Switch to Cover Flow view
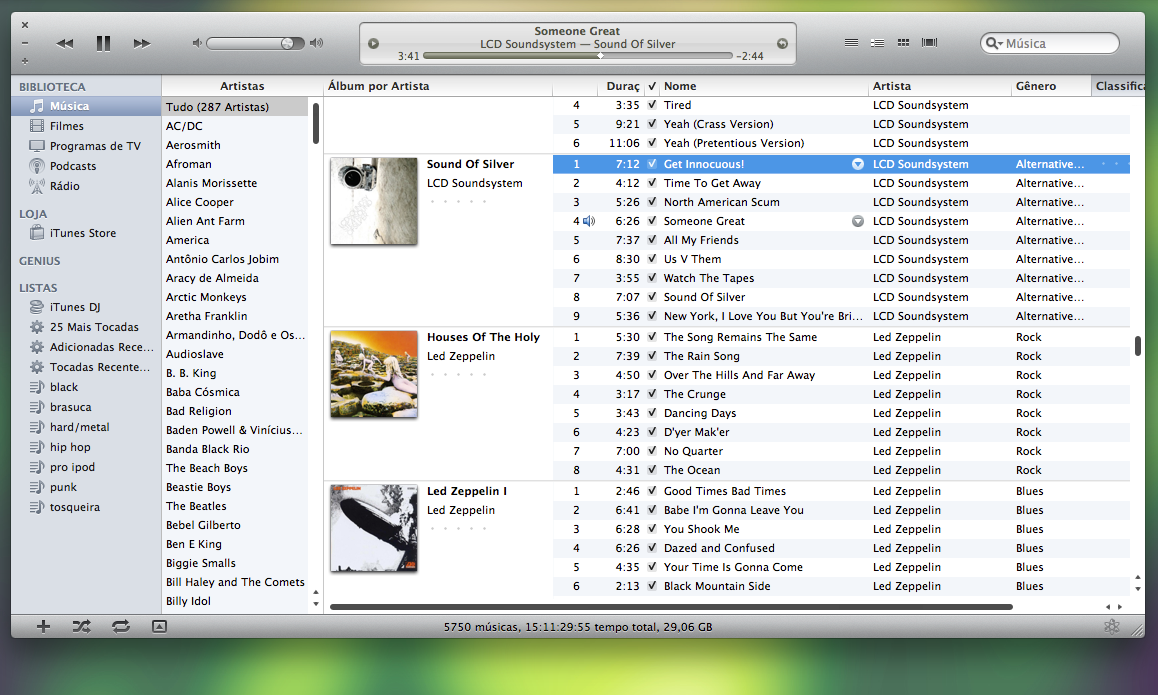This screenshot has width=1158, height=695. coord(929,43)
